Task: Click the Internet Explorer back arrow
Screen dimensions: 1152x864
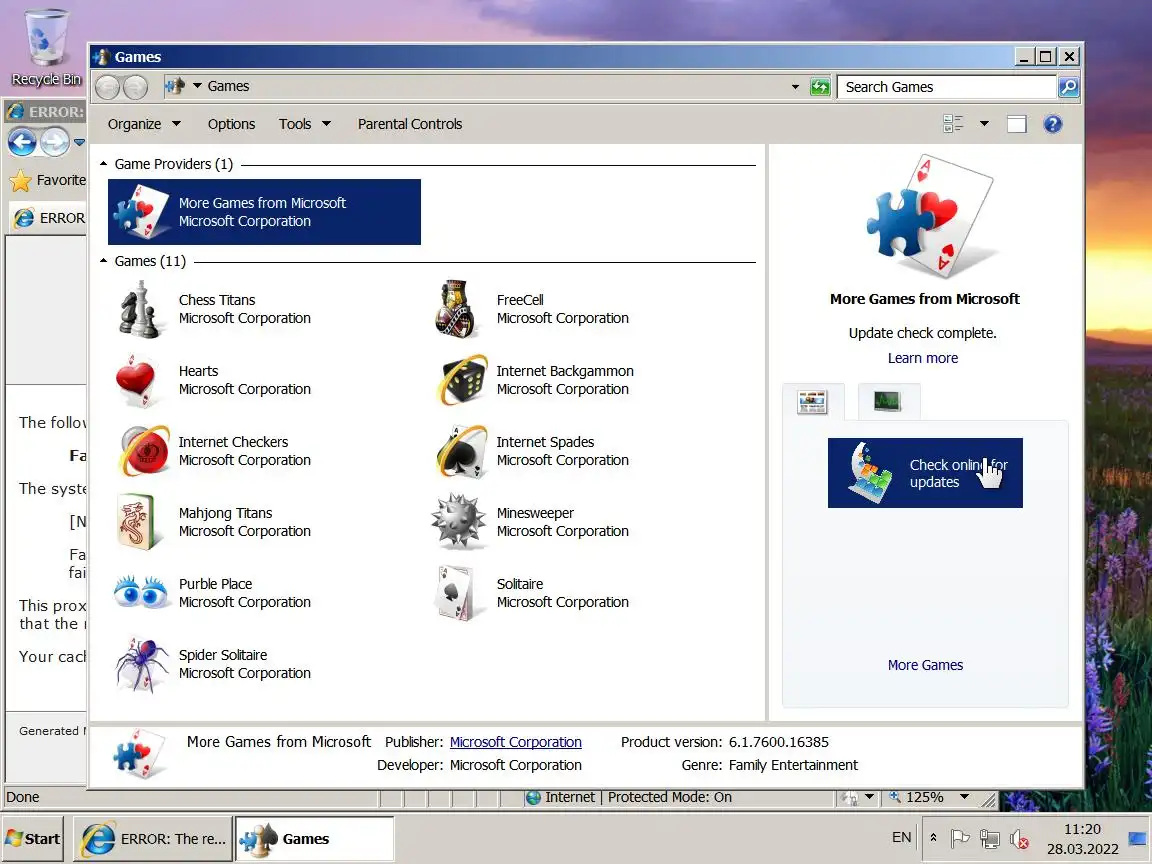Action: pyautogui.click(x=22, y=142)
